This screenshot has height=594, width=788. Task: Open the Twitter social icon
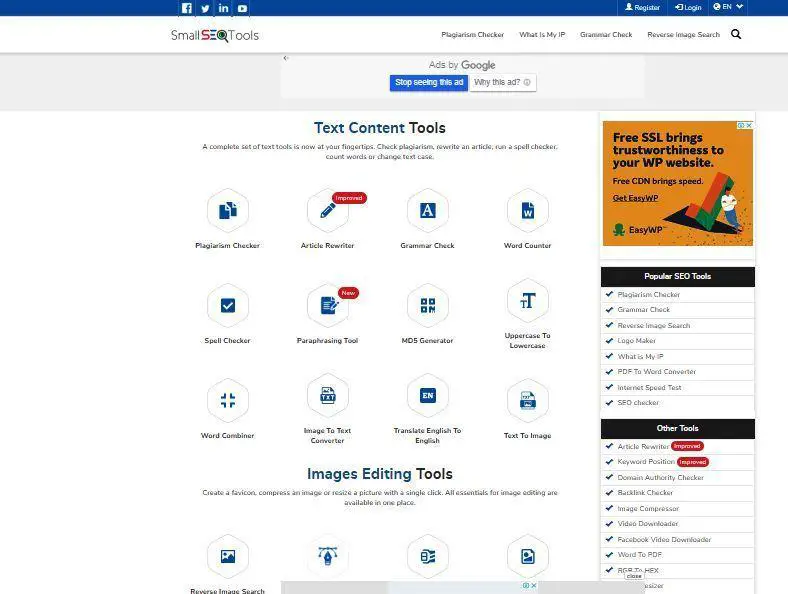[x=205, y=8]
